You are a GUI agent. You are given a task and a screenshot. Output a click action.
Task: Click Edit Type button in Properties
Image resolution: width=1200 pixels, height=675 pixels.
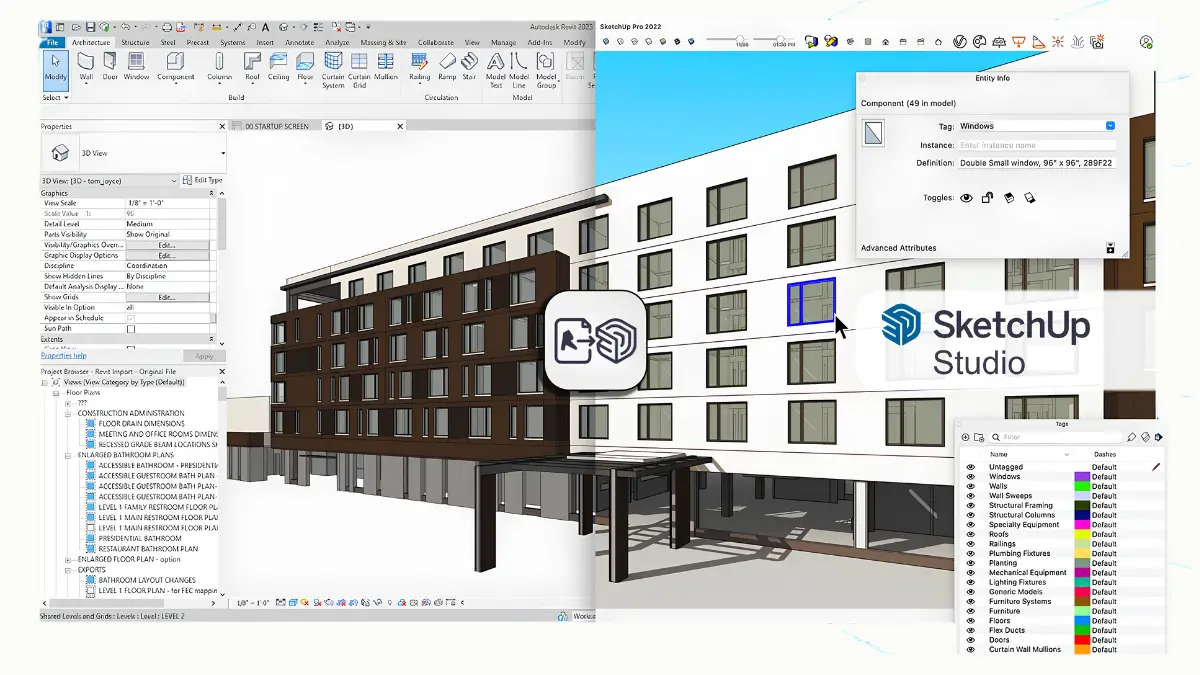(x=204, y=180)
